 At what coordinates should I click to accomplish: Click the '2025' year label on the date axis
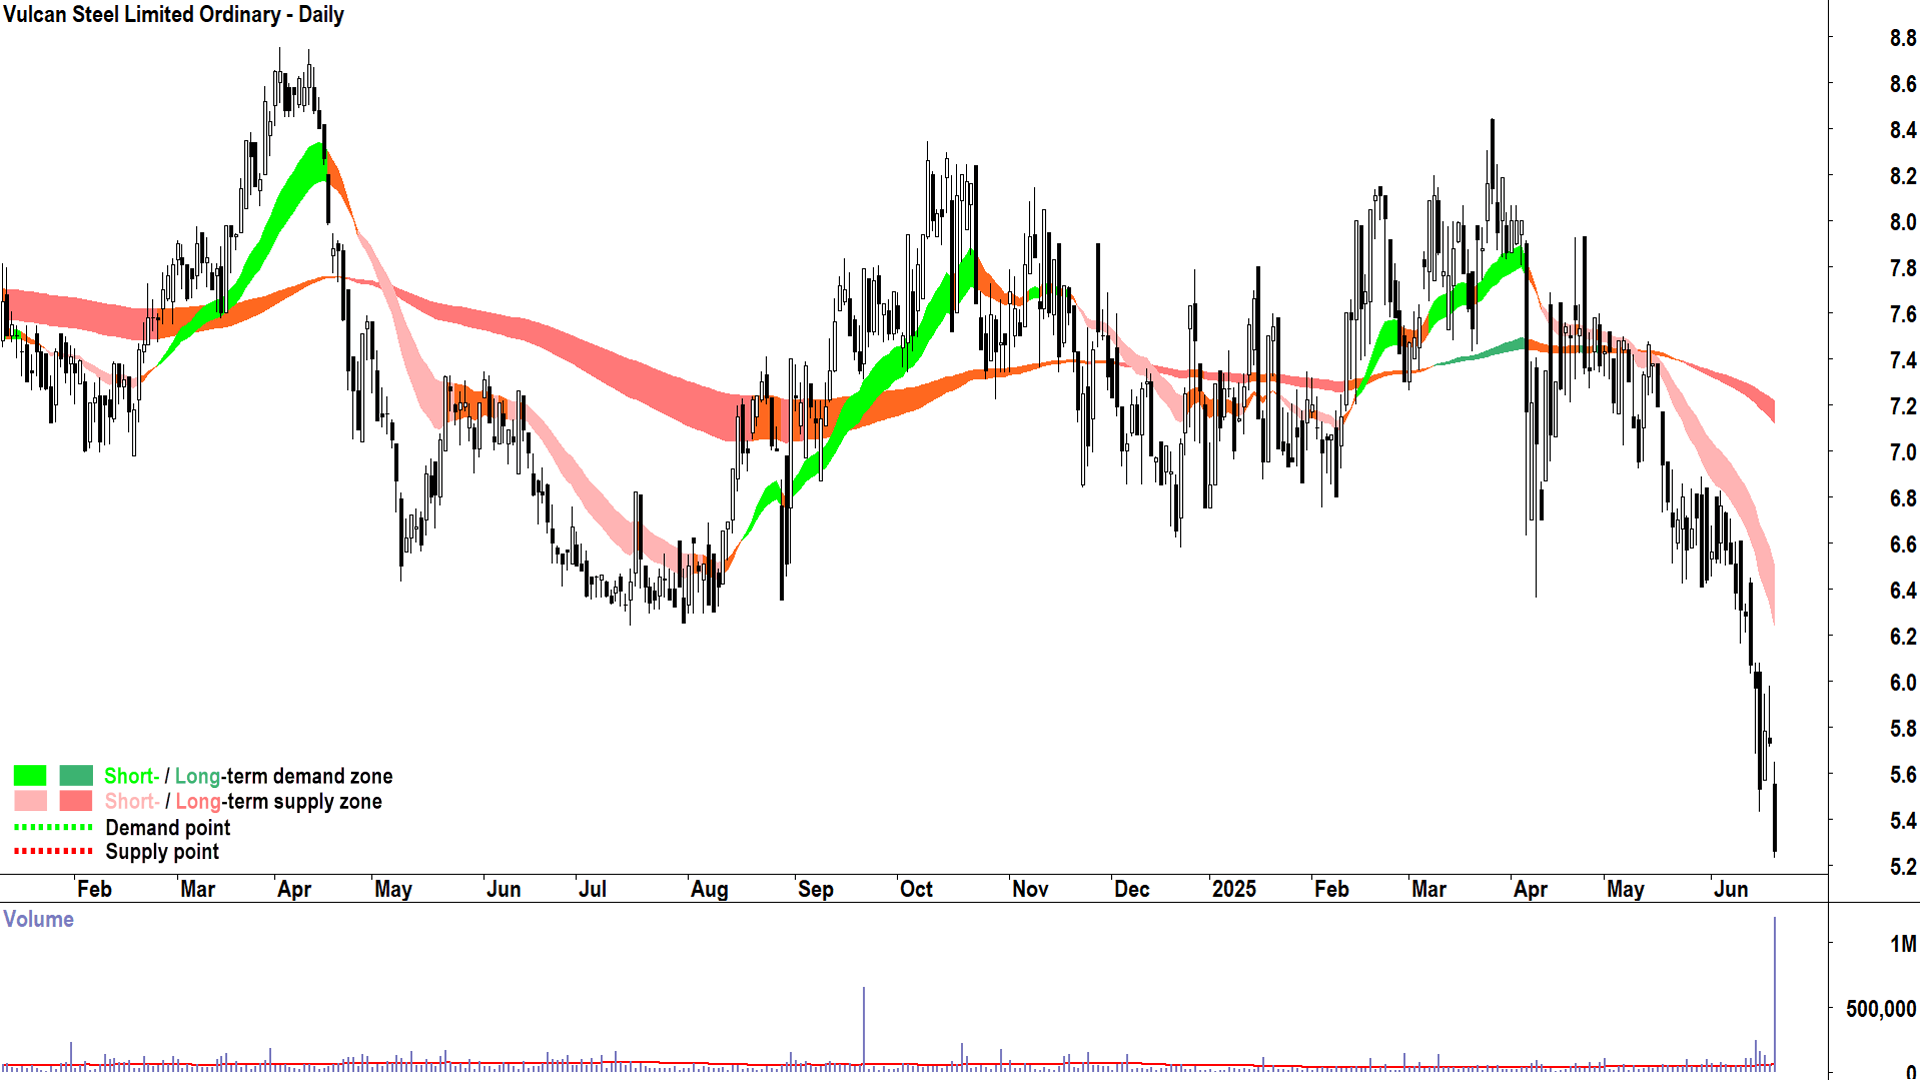point(1233,889)
